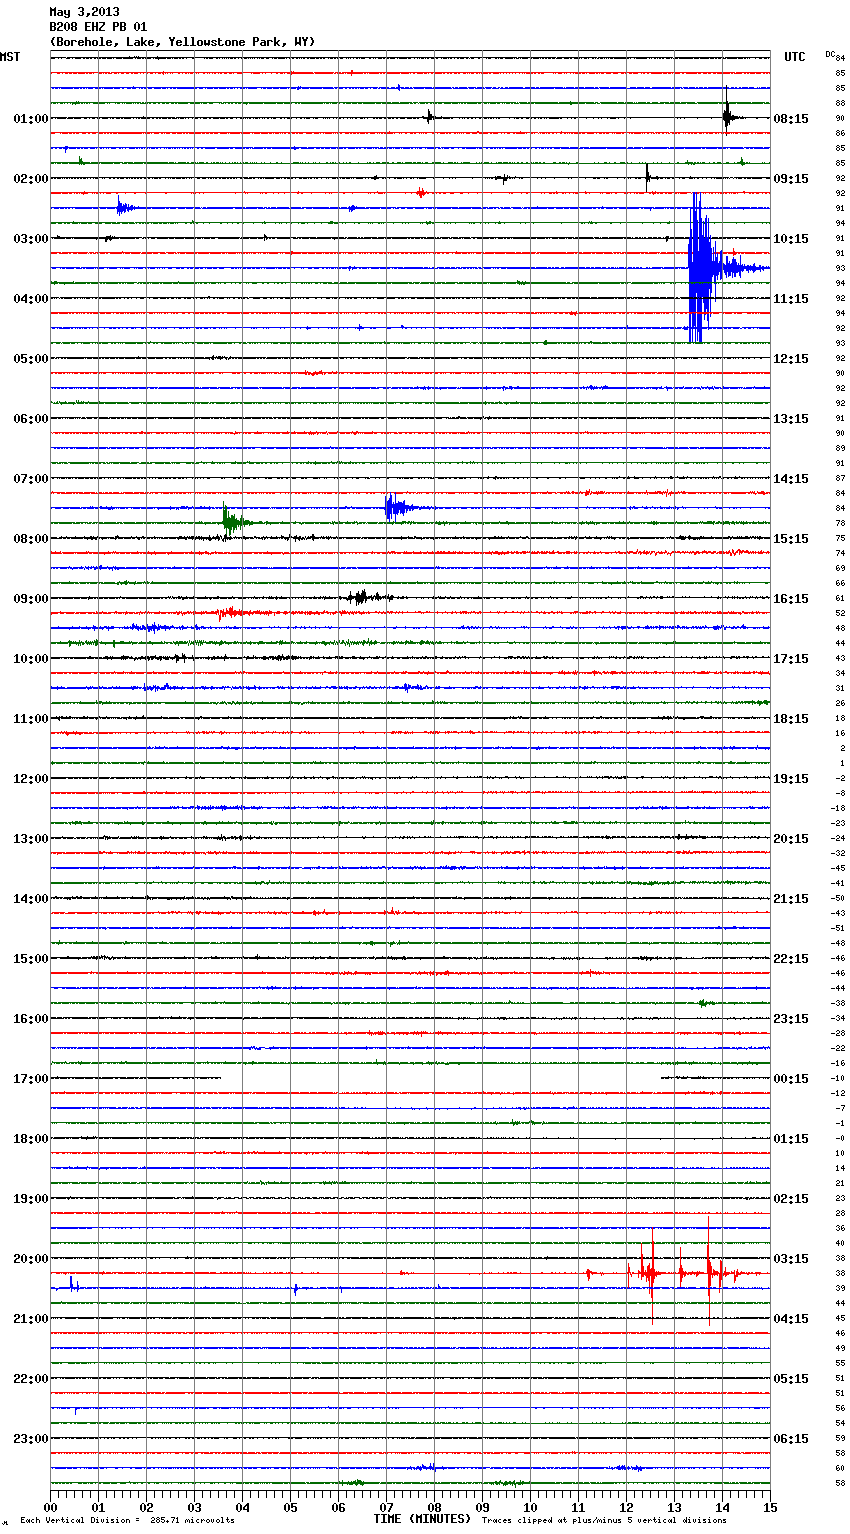Click the 14:15 UTC time label
Image resolution: width=850 pixels, height=1534 pixels.
[x=791, y=478]
